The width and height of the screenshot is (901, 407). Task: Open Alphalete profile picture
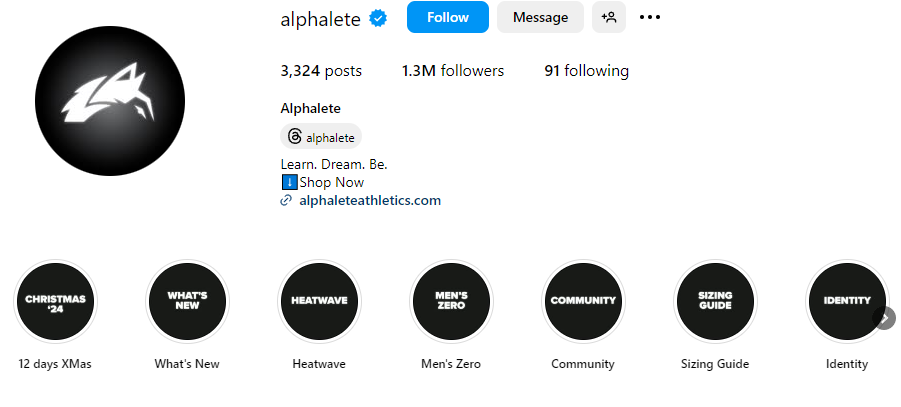(x=111, y=101)
